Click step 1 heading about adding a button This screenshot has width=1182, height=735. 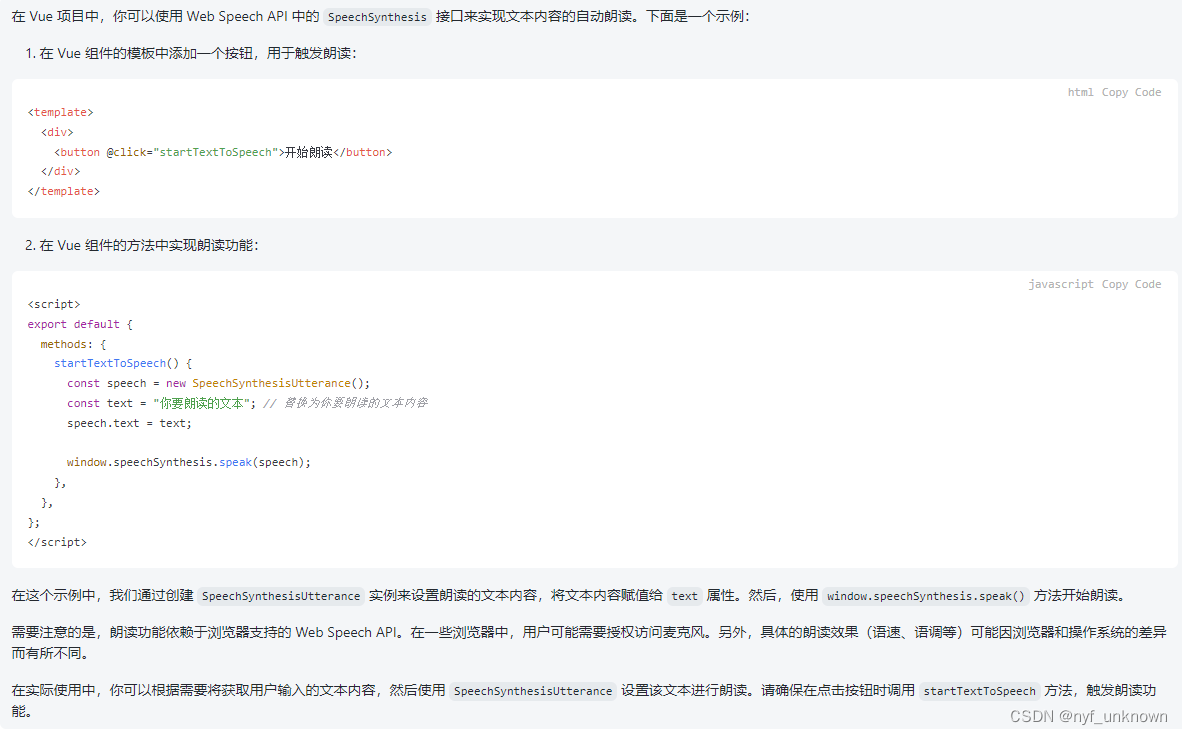191,54
